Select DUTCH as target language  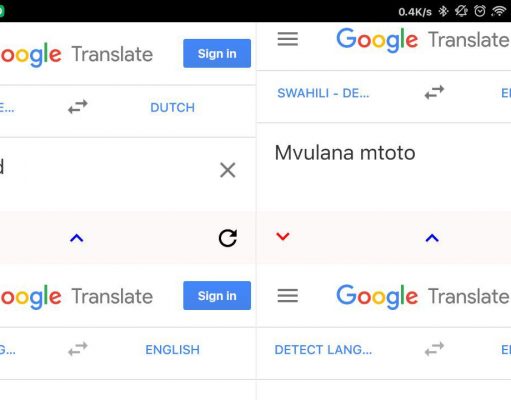pos(173,108)
